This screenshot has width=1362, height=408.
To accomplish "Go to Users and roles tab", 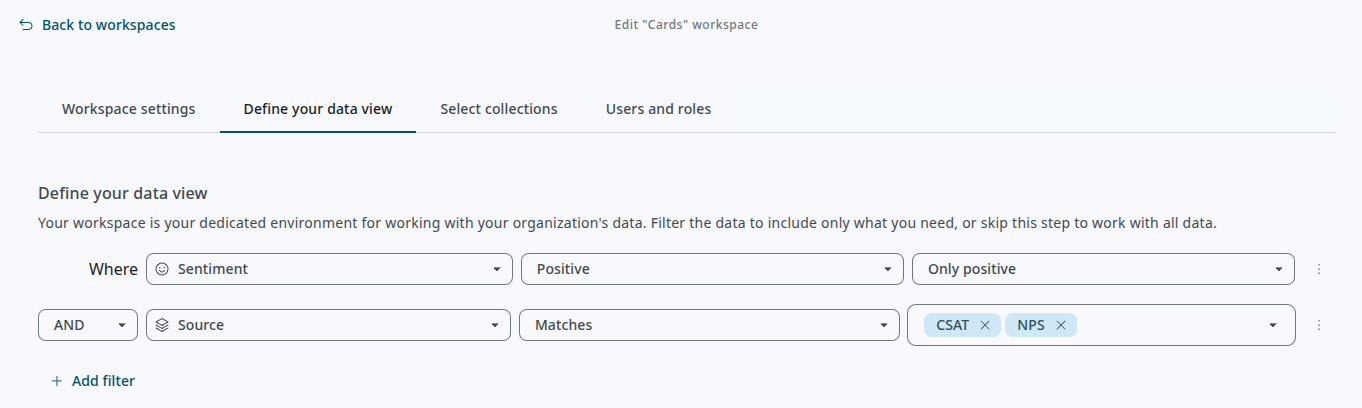I will (658, 109).
